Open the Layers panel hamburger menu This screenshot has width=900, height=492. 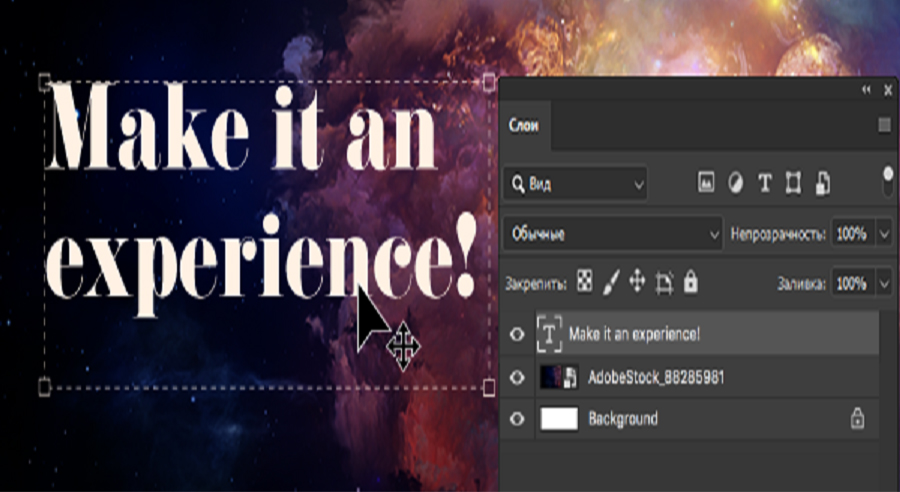[884, 125]
